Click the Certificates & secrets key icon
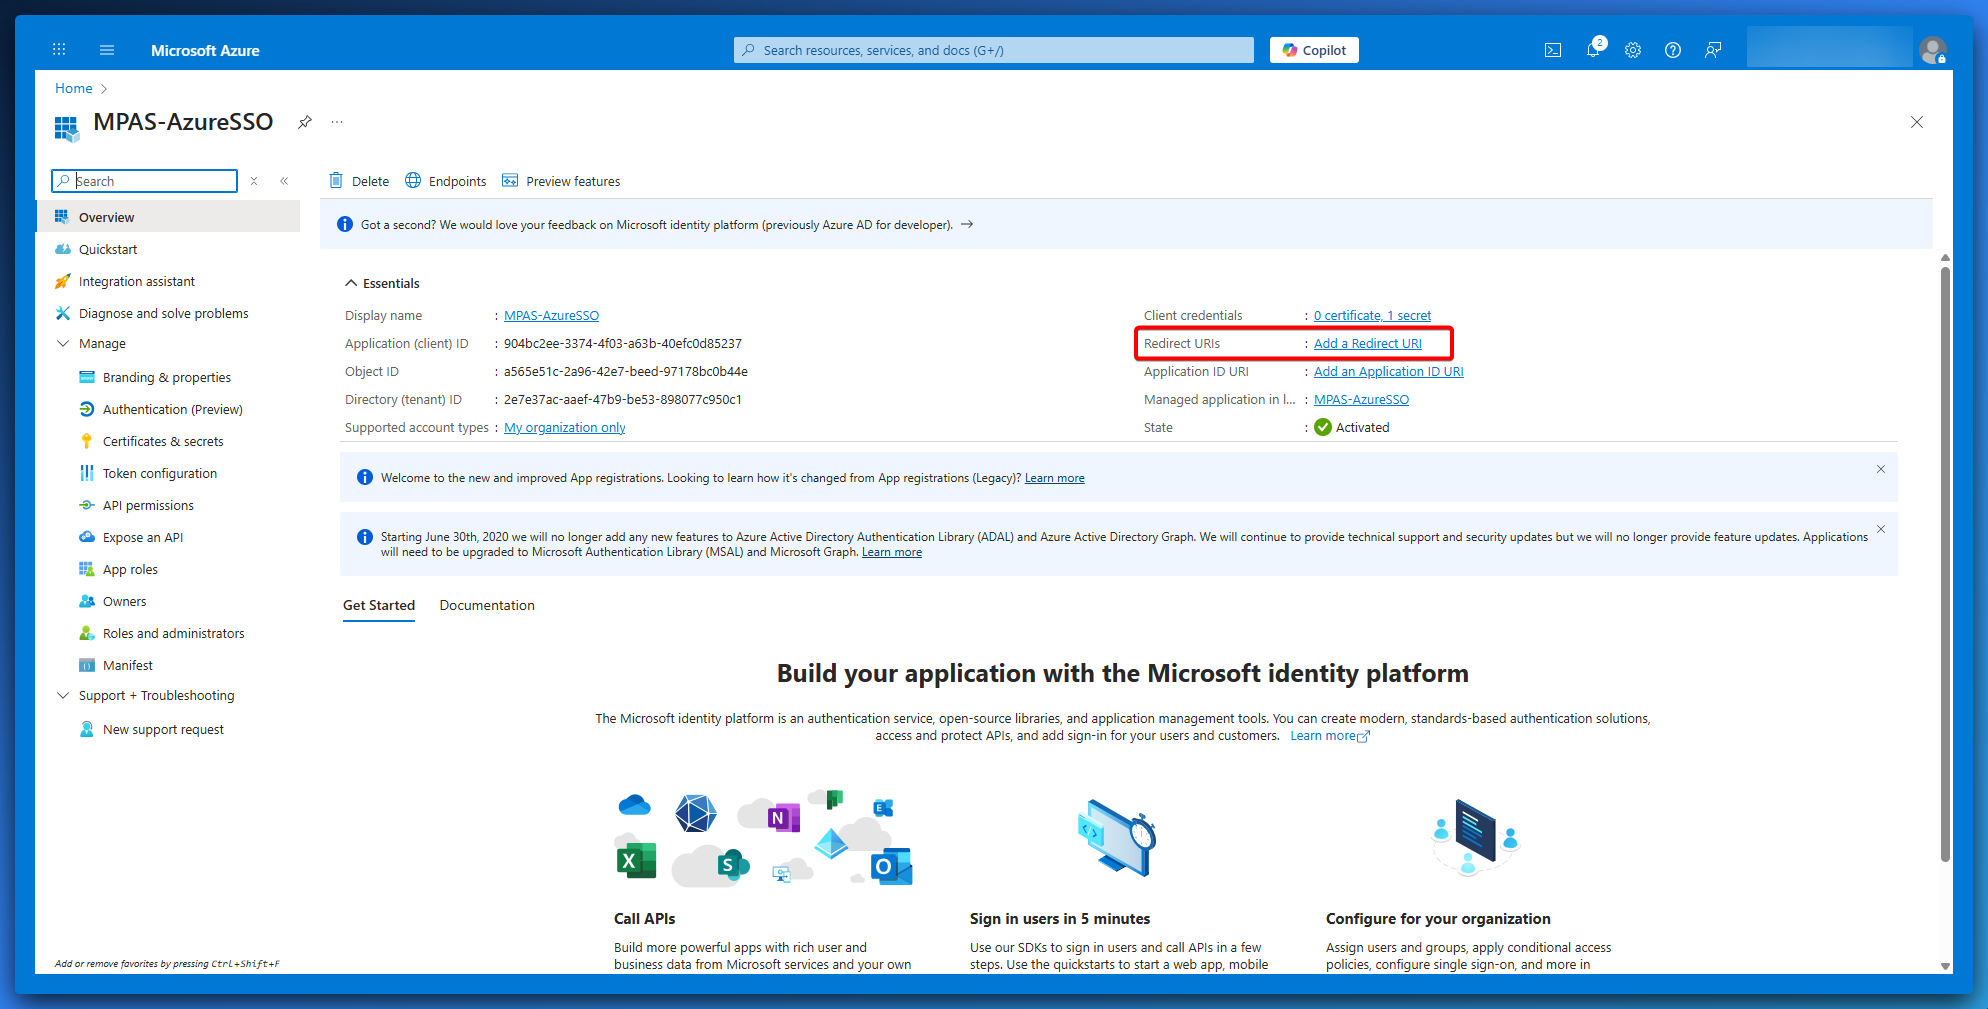 tap(87, 441)
